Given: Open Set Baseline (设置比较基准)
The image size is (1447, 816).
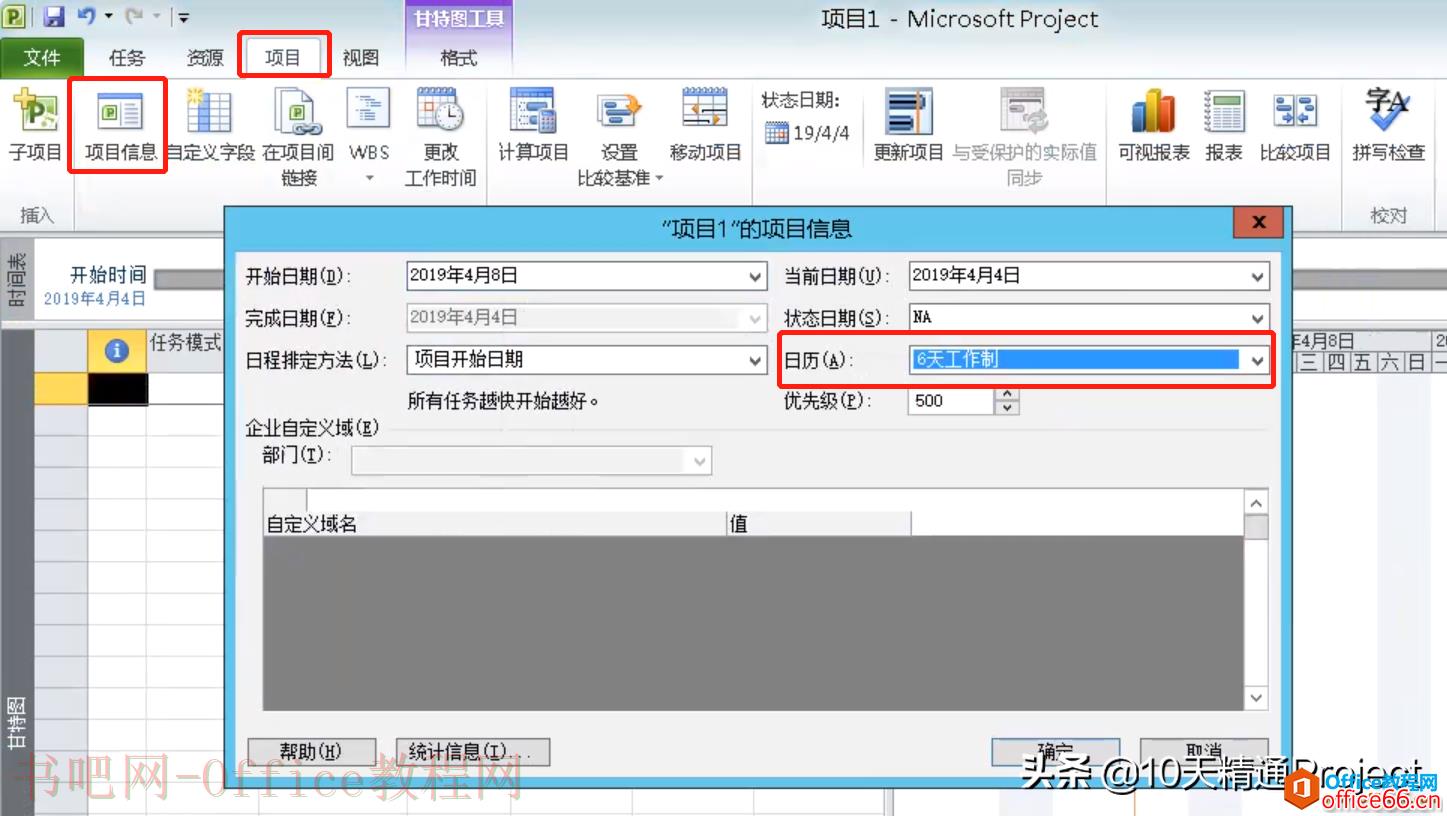Looking at the screenshot, I should pyautogui.click(x=619, y=138).
